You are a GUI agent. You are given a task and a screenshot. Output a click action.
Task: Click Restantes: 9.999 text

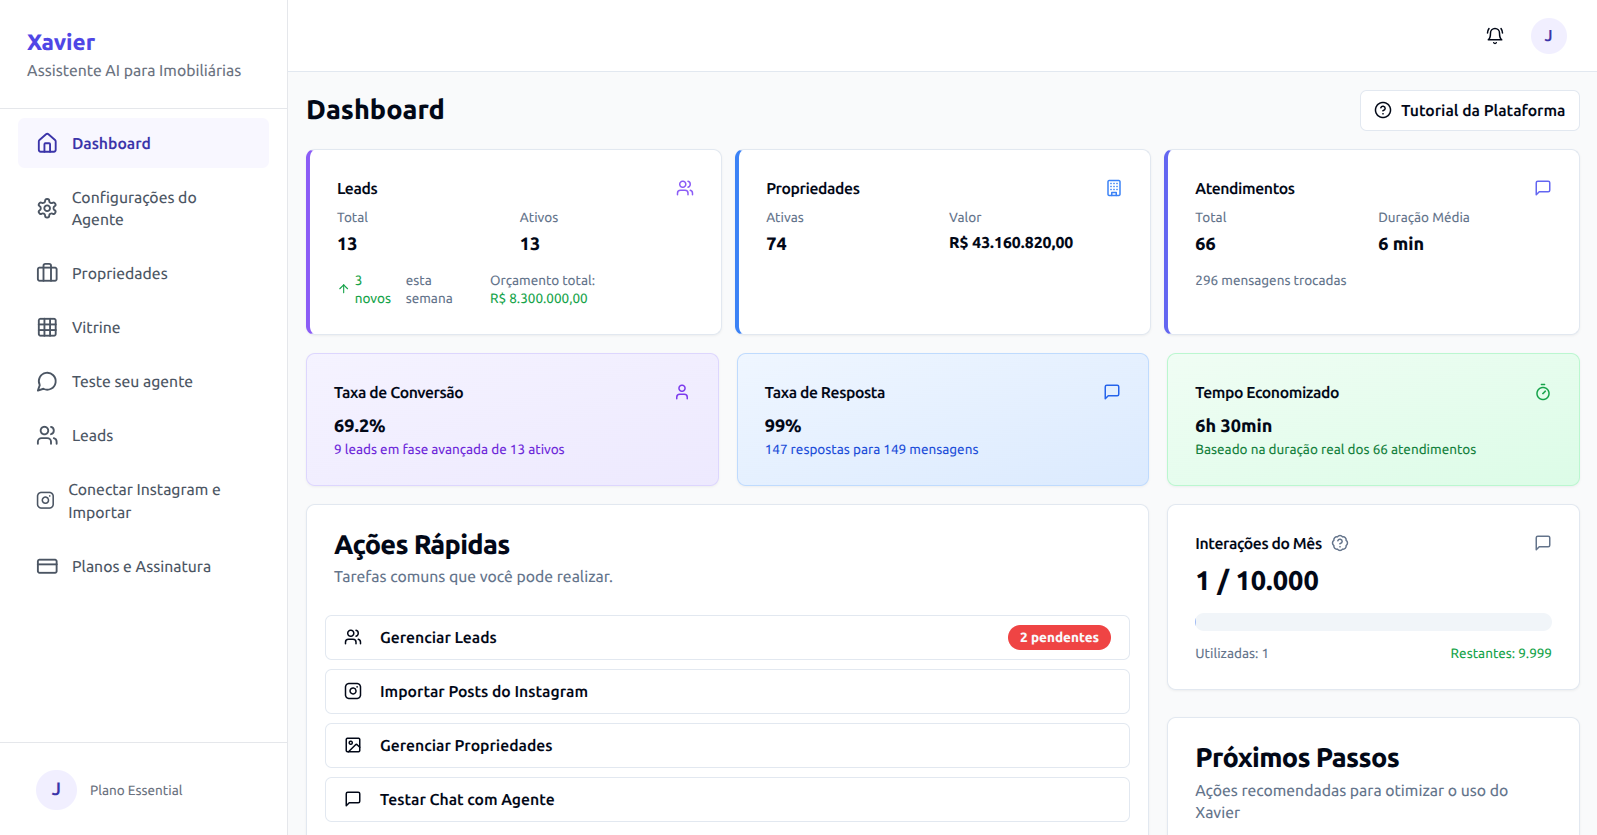(1501, 653)
